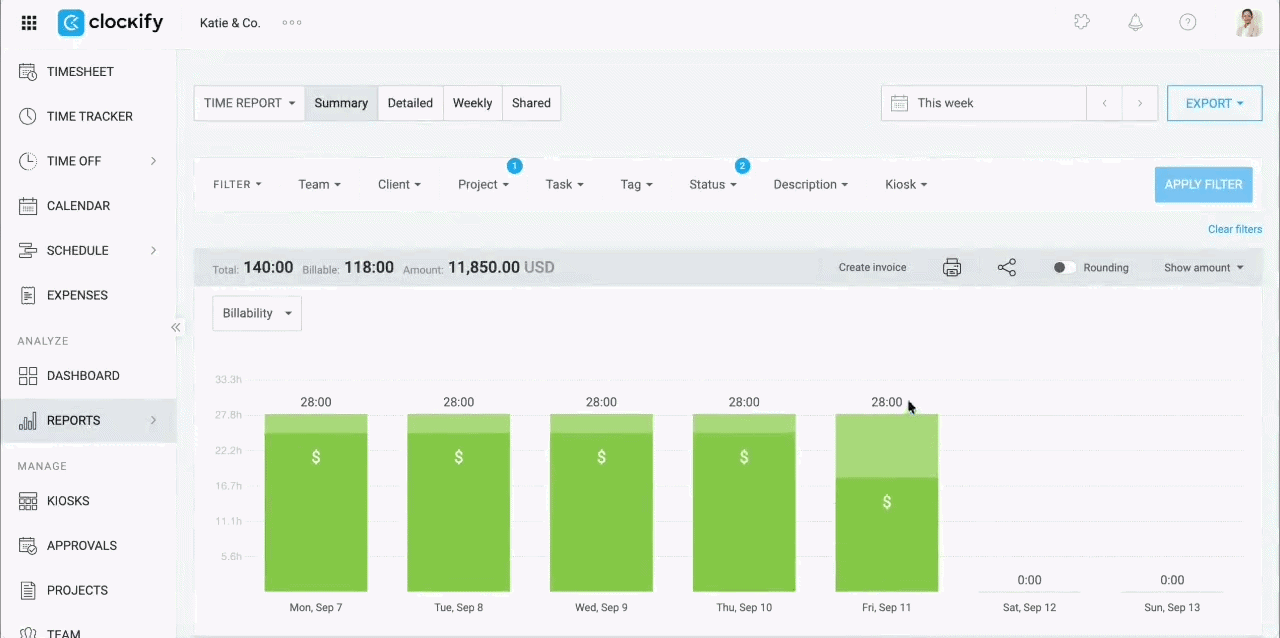
Task: Click the Approvals sidebar icon
Action: click(28, 545)
